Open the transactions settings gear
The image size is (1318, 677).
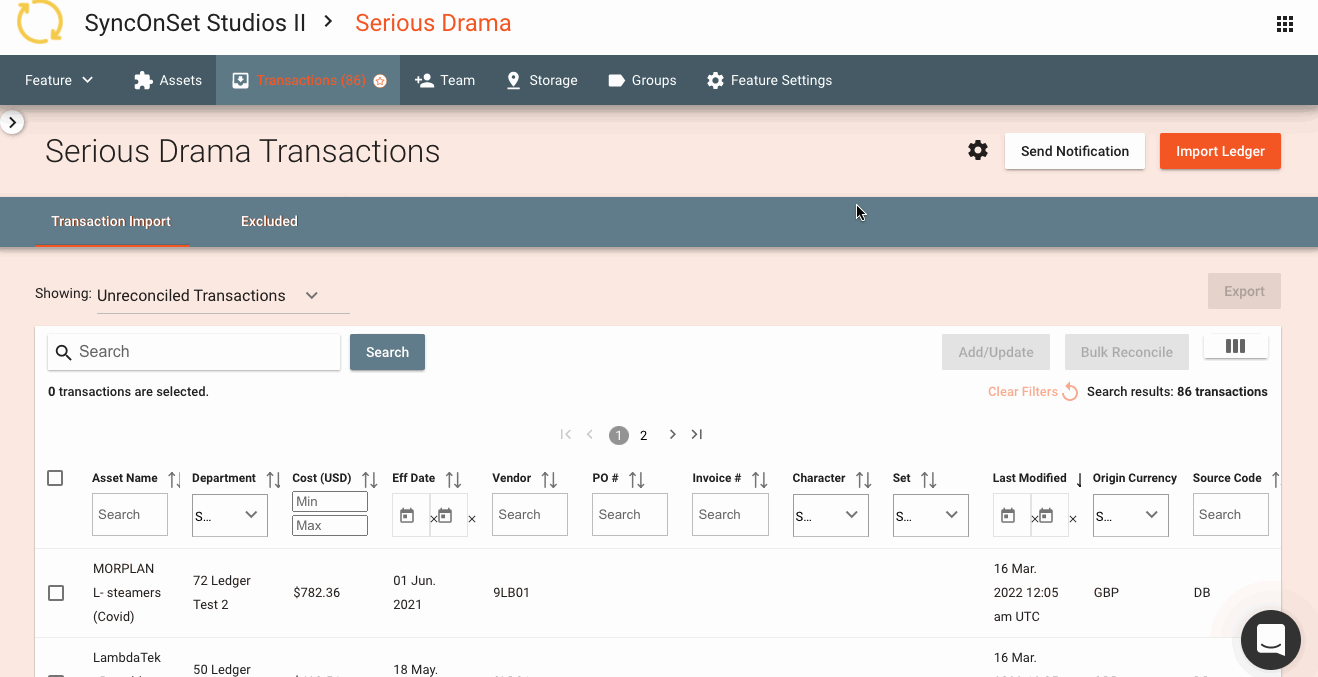pos(978,151)
